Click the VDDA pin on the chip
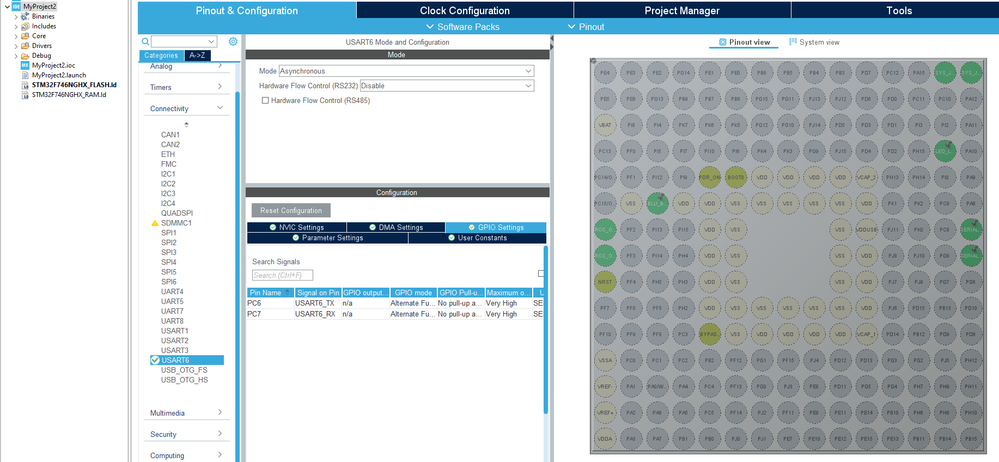This screenshot has height=462, width=999. tap(605, 438)
